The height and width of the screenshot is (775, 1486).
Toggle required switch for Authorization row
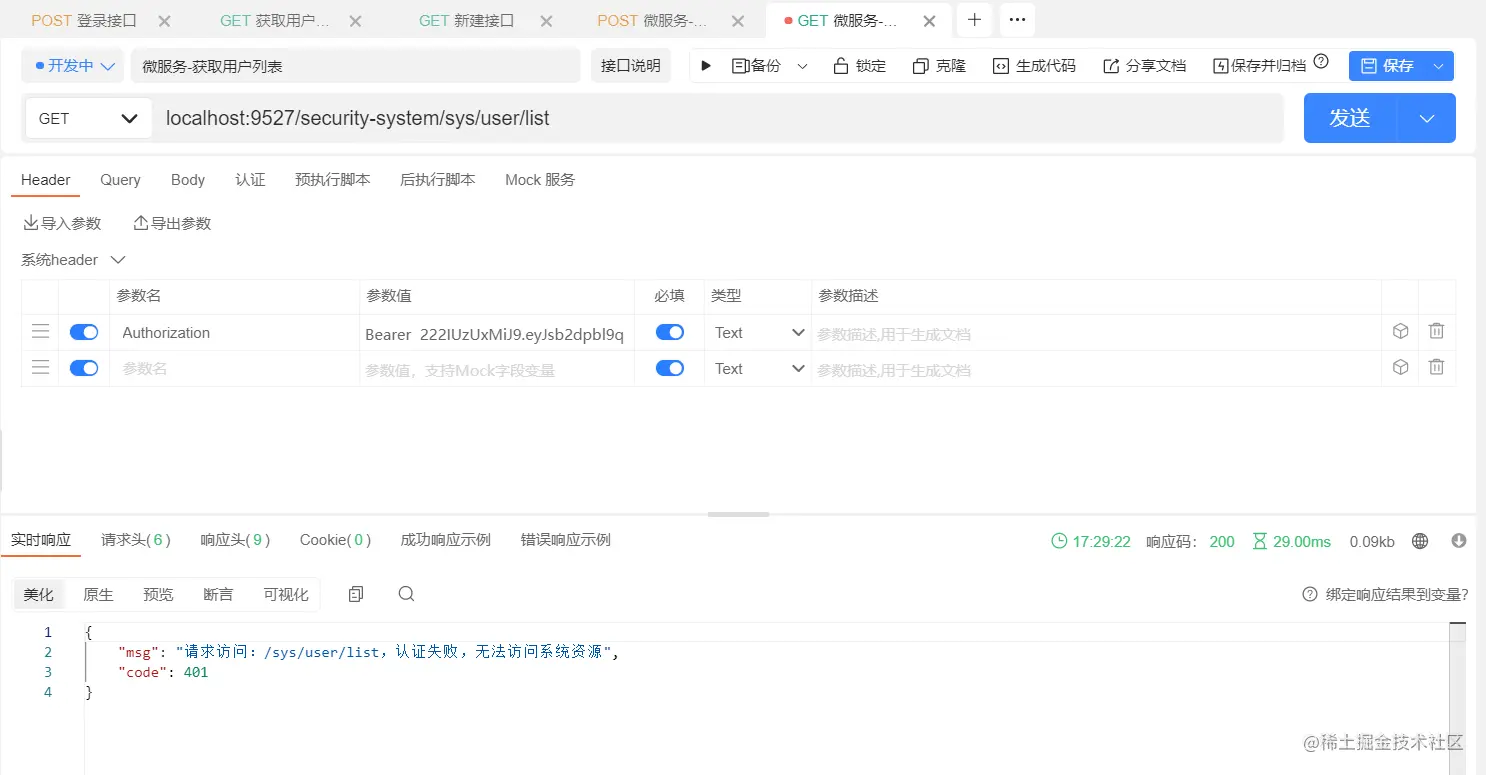670,332
